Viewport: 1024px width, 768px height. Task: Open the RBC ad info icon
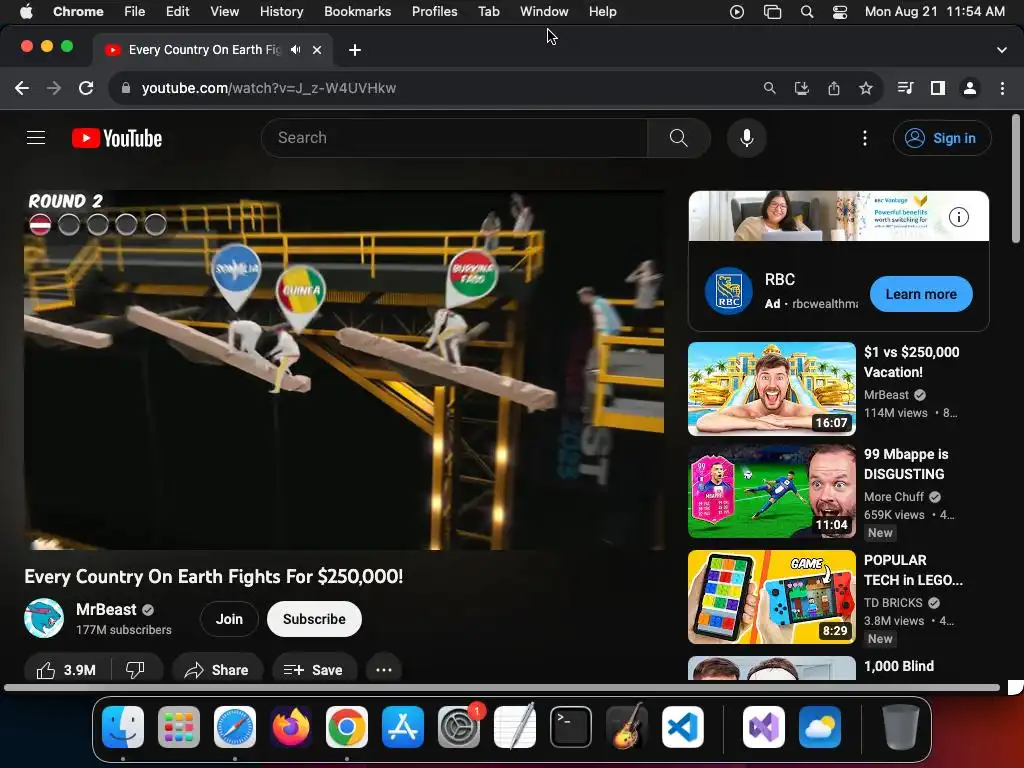(x=958, y=217)
